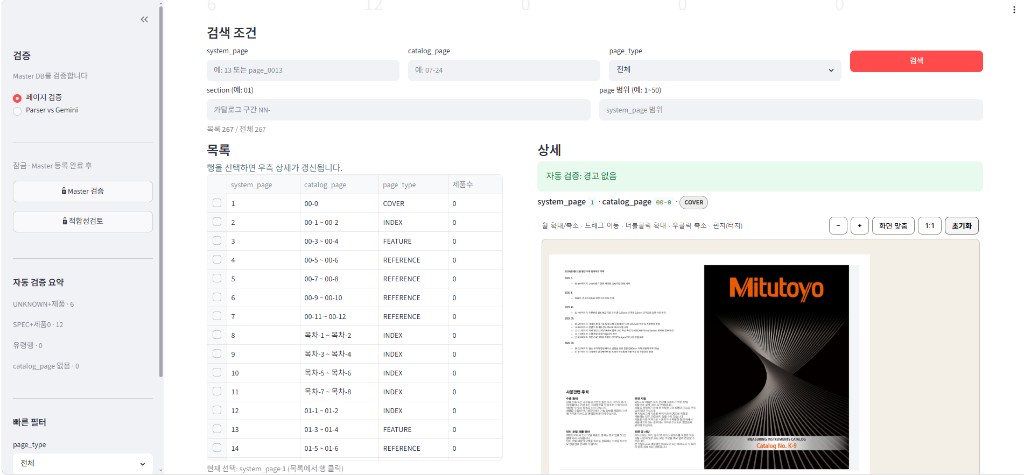Click the COVER badge in the detail header
The width and height of the screenshot is (1024, 475).
(x=694, y=203)
